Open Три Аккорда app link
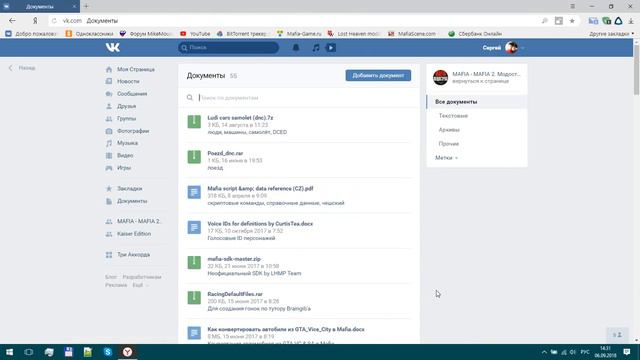This screenshot has width=640, height=360. [x=133, y=255]
